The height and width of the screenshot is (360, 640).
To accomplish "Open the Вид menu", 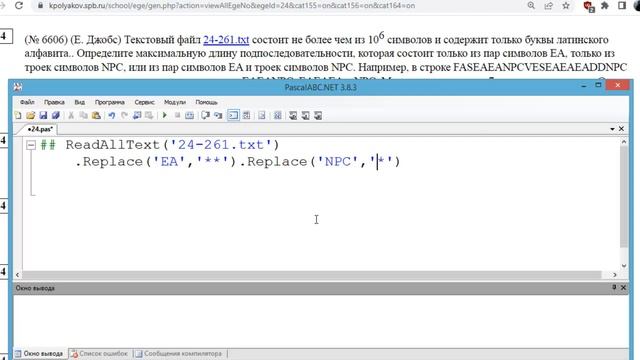I will (80, 102).
